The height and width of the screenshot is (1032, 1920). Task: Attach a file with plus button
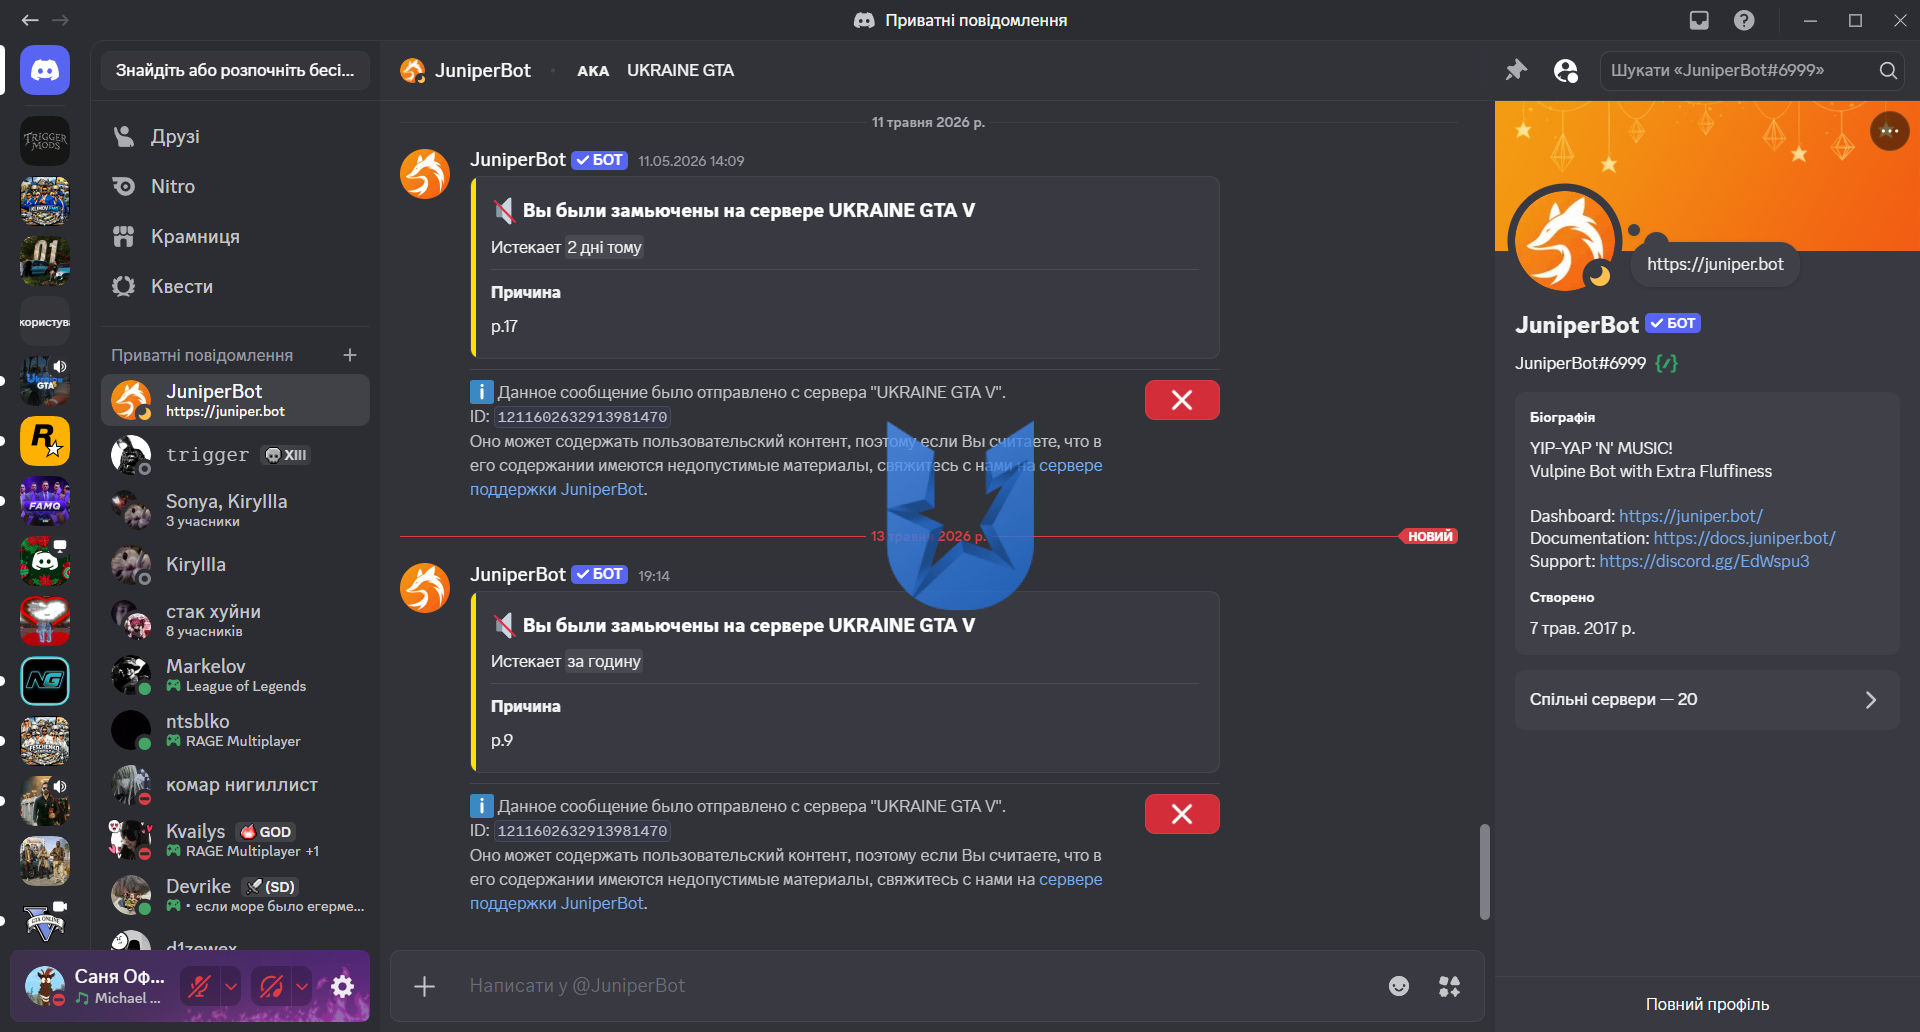(424, 986)
